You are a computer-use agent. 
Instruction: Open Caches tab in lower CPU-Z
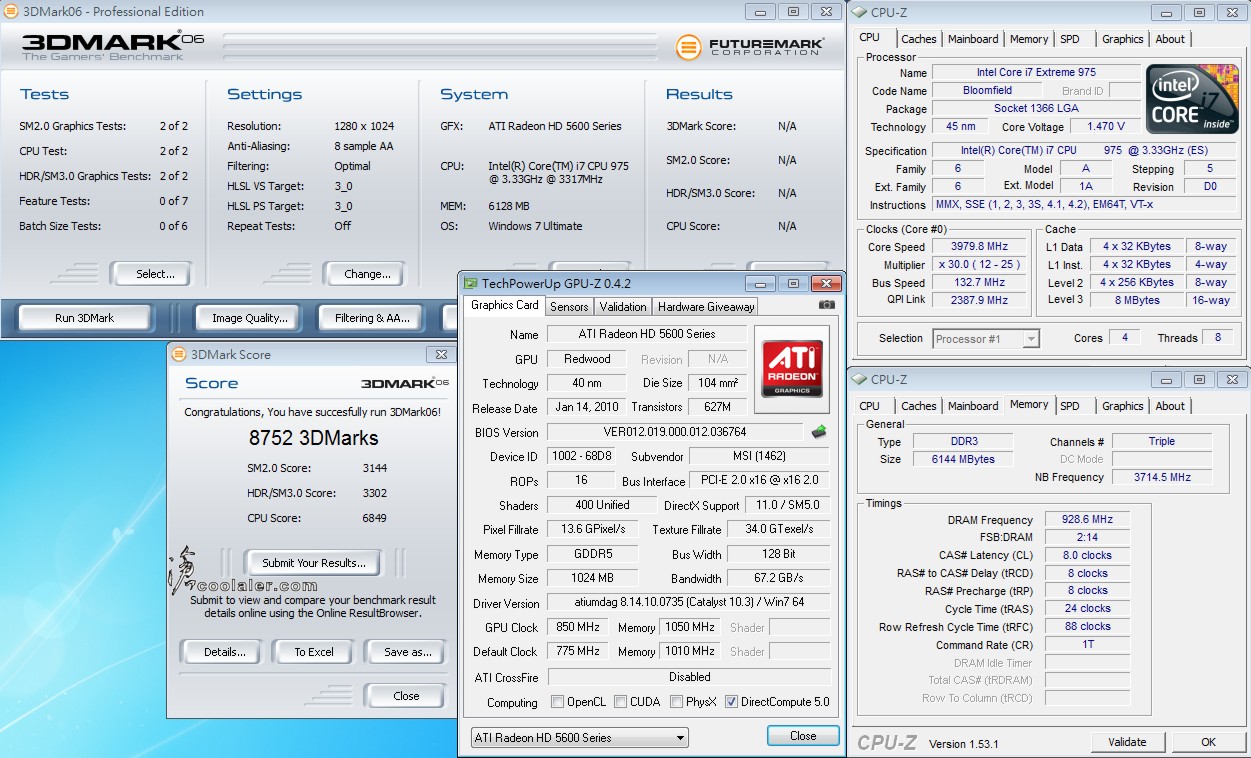pyautogui.click(x=919, y=406)
